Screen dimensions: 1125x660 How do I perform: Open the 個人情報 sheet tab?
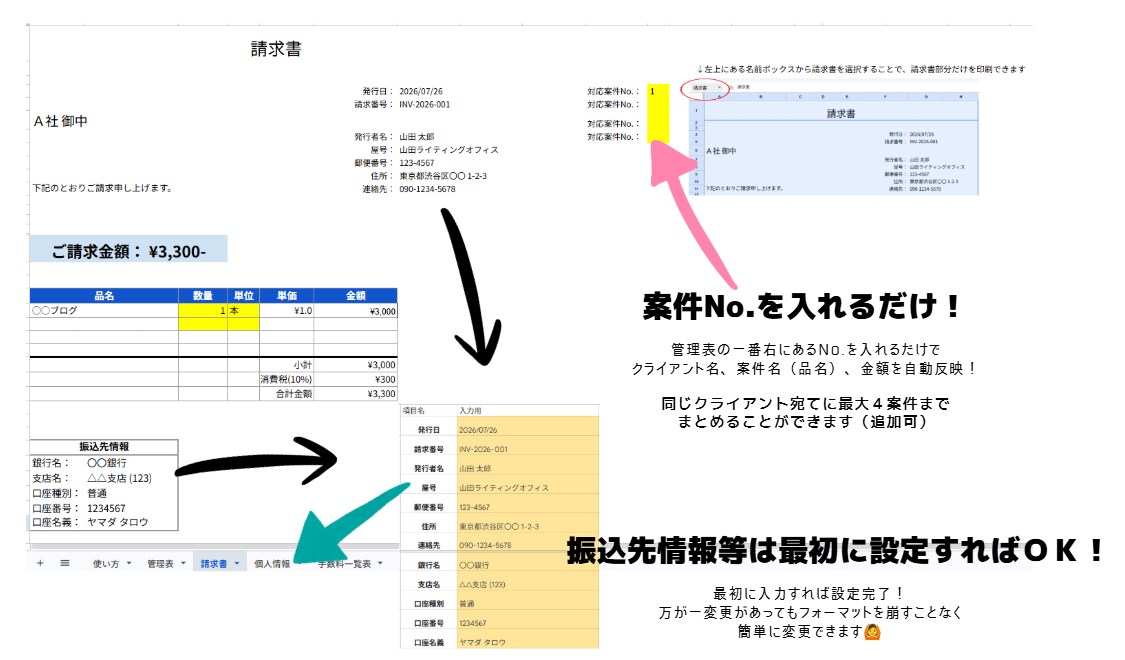272,564
